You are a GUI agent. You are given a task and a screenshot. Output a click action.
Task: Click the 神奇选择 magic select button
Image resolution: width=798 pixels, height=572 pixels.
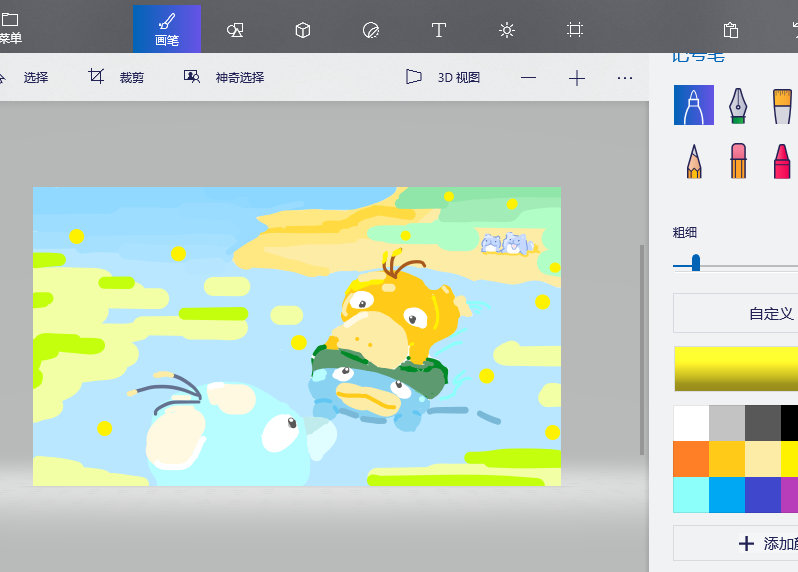(x=225, y=77)
